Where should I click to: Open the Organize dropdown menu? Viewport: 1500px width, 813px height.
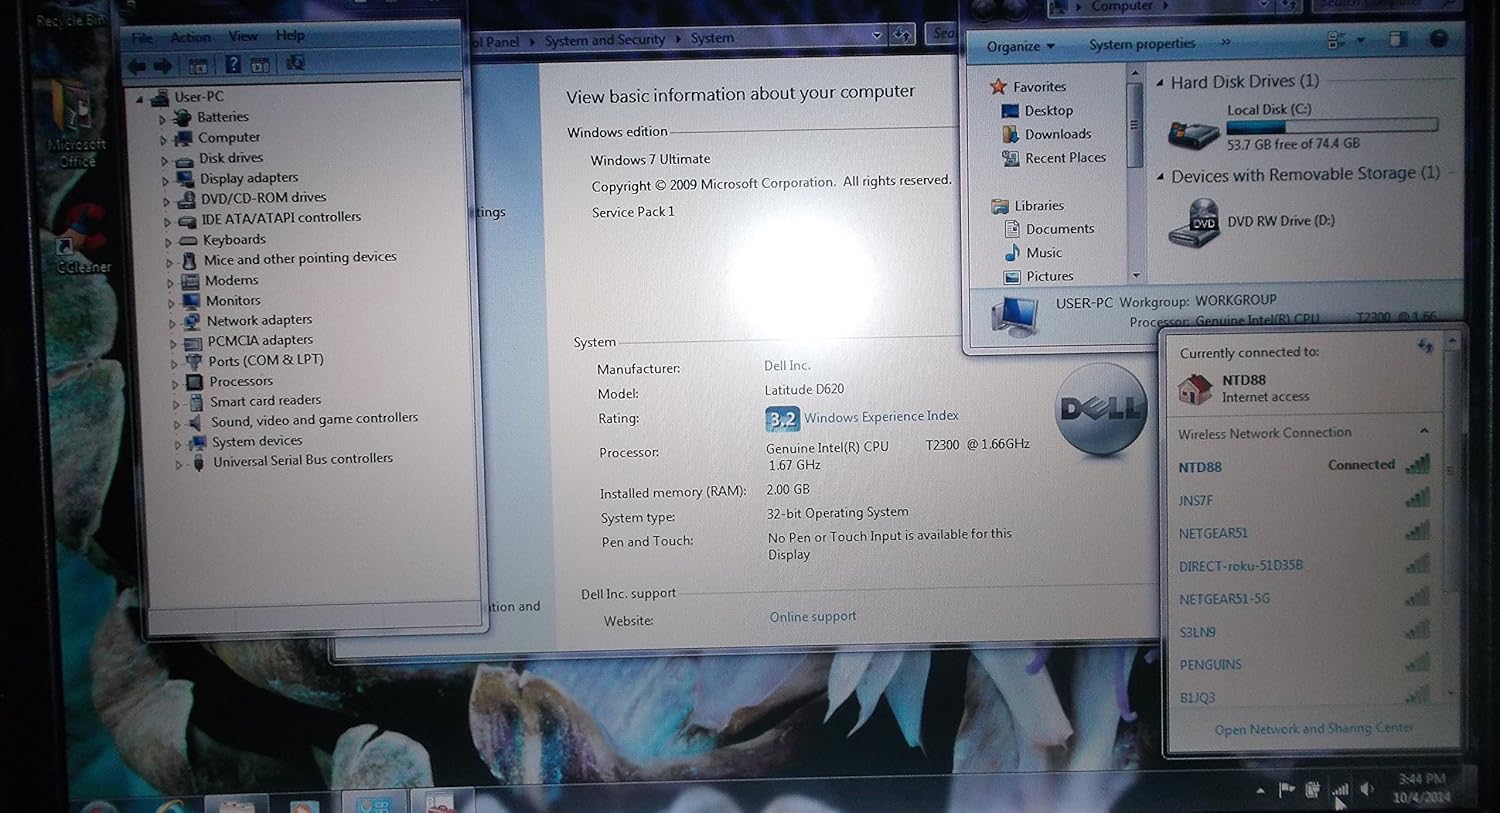click(x=1020, y=46)
